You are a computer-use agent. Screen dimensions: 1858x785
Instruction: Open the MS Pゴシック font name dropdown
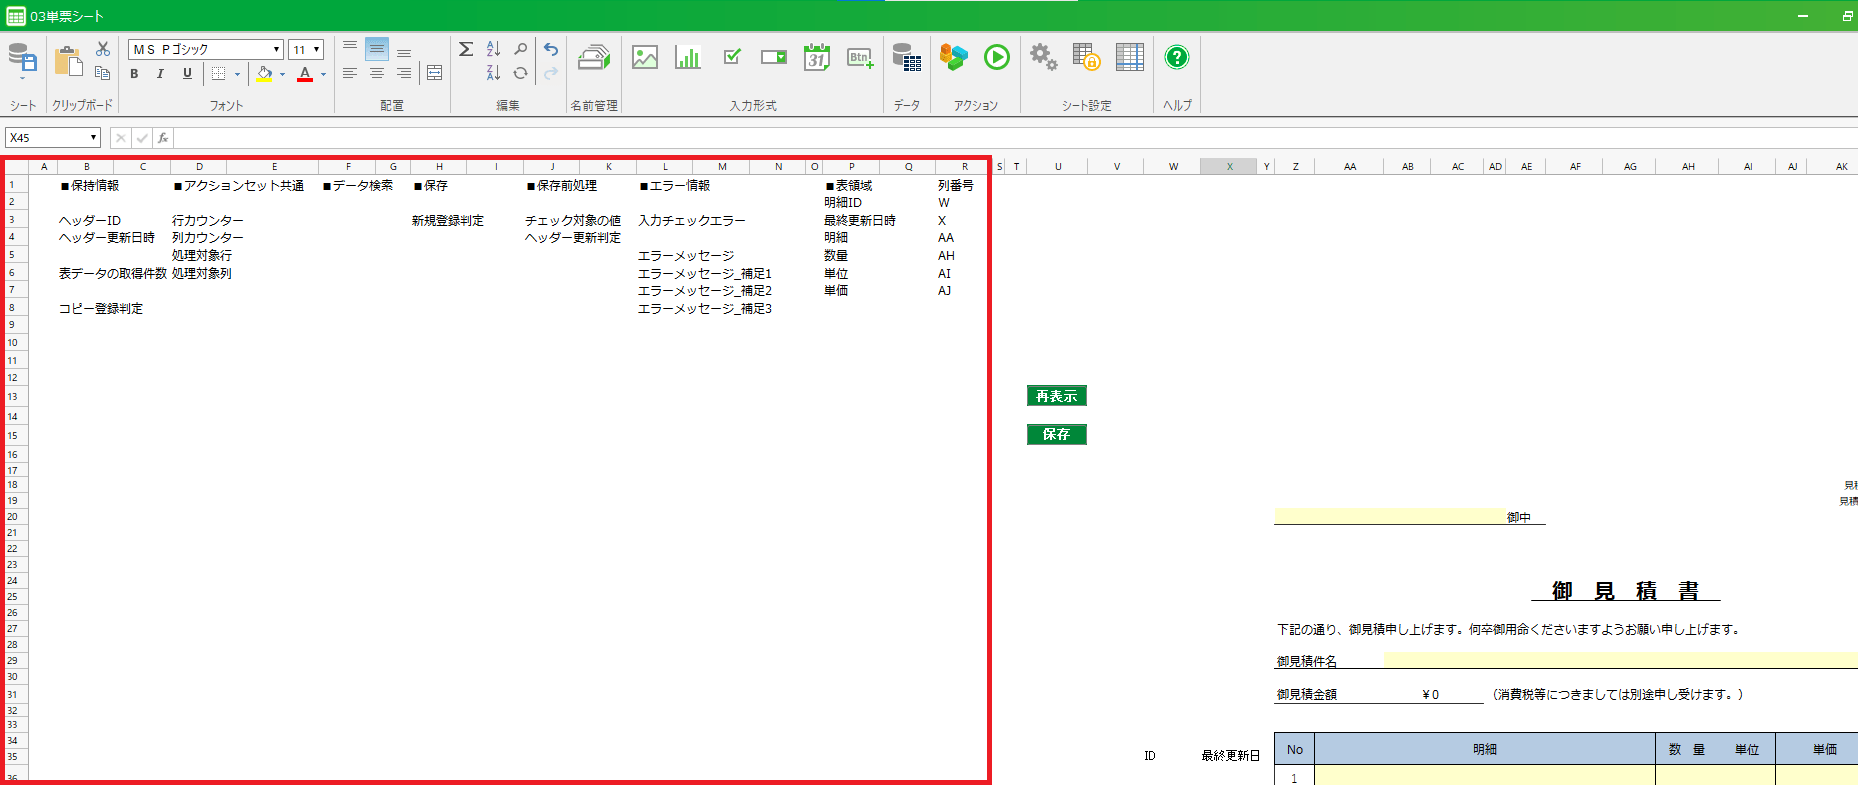[x=277, y=50]
